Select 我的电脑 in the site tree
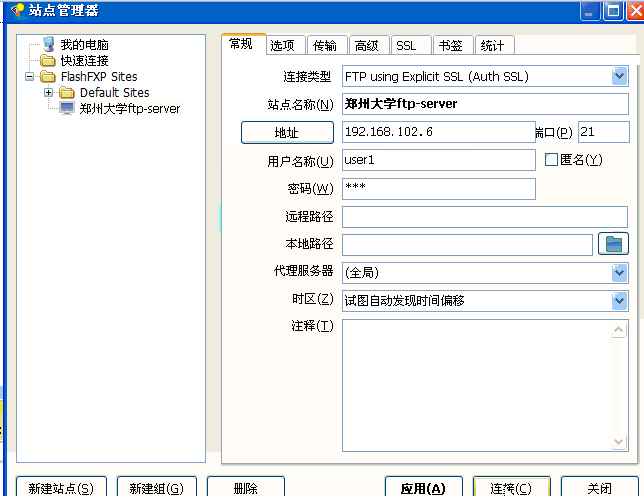644x500 pixels. coord(84,44)
